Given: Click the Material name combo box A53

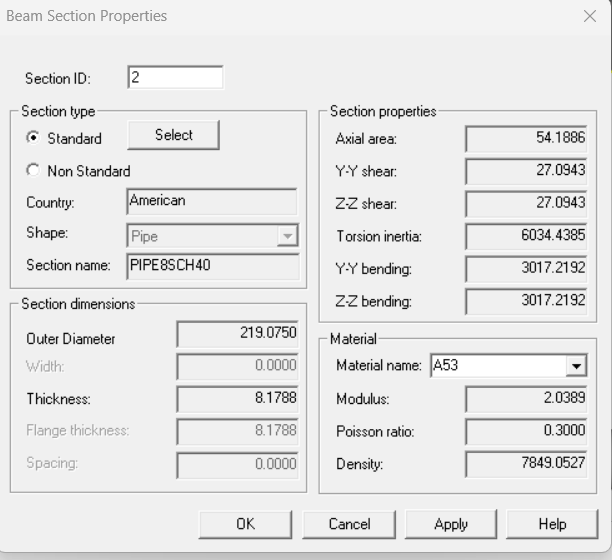Looking at the screenshot, I should click(509, 366).
